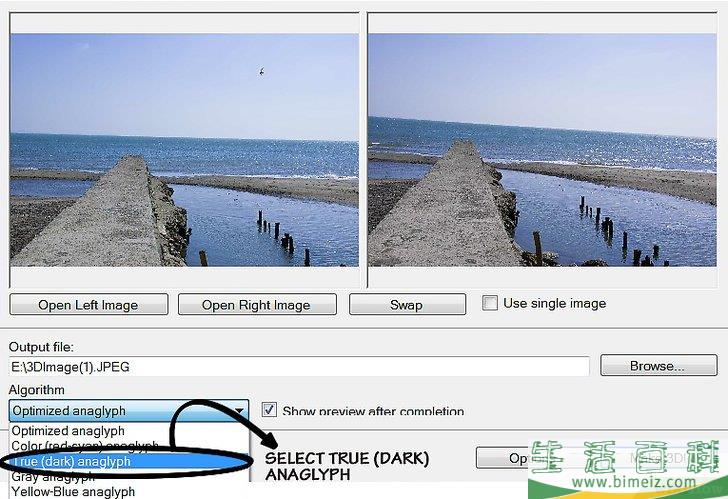Toggle Show preview after completion checkbox

point(269,410)
